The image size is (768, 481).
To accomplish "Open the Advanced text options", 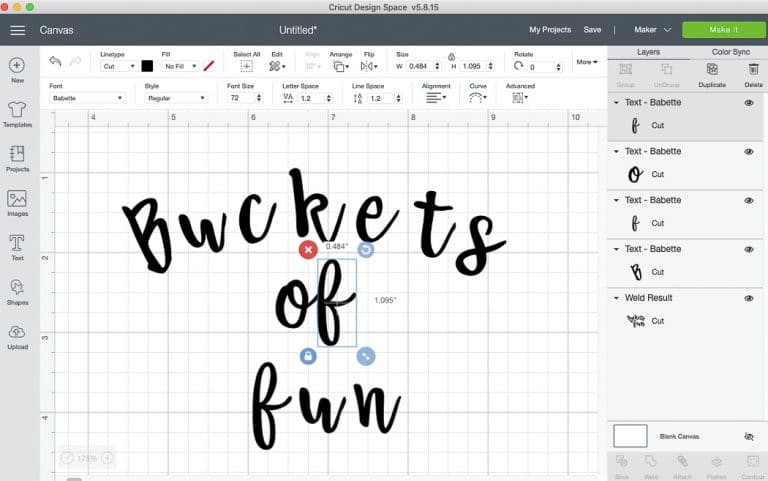I will 520,98.
